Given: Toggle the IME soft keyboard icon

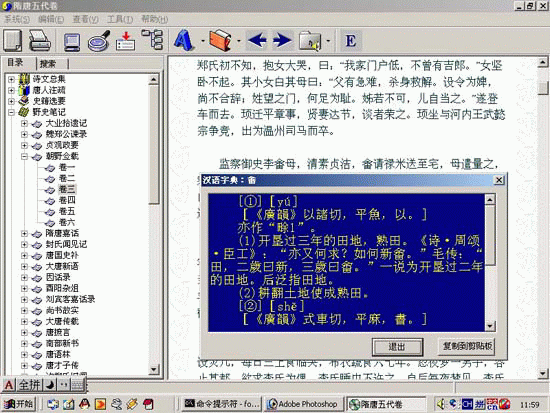Looking at the screenshot, I should 78,385.
